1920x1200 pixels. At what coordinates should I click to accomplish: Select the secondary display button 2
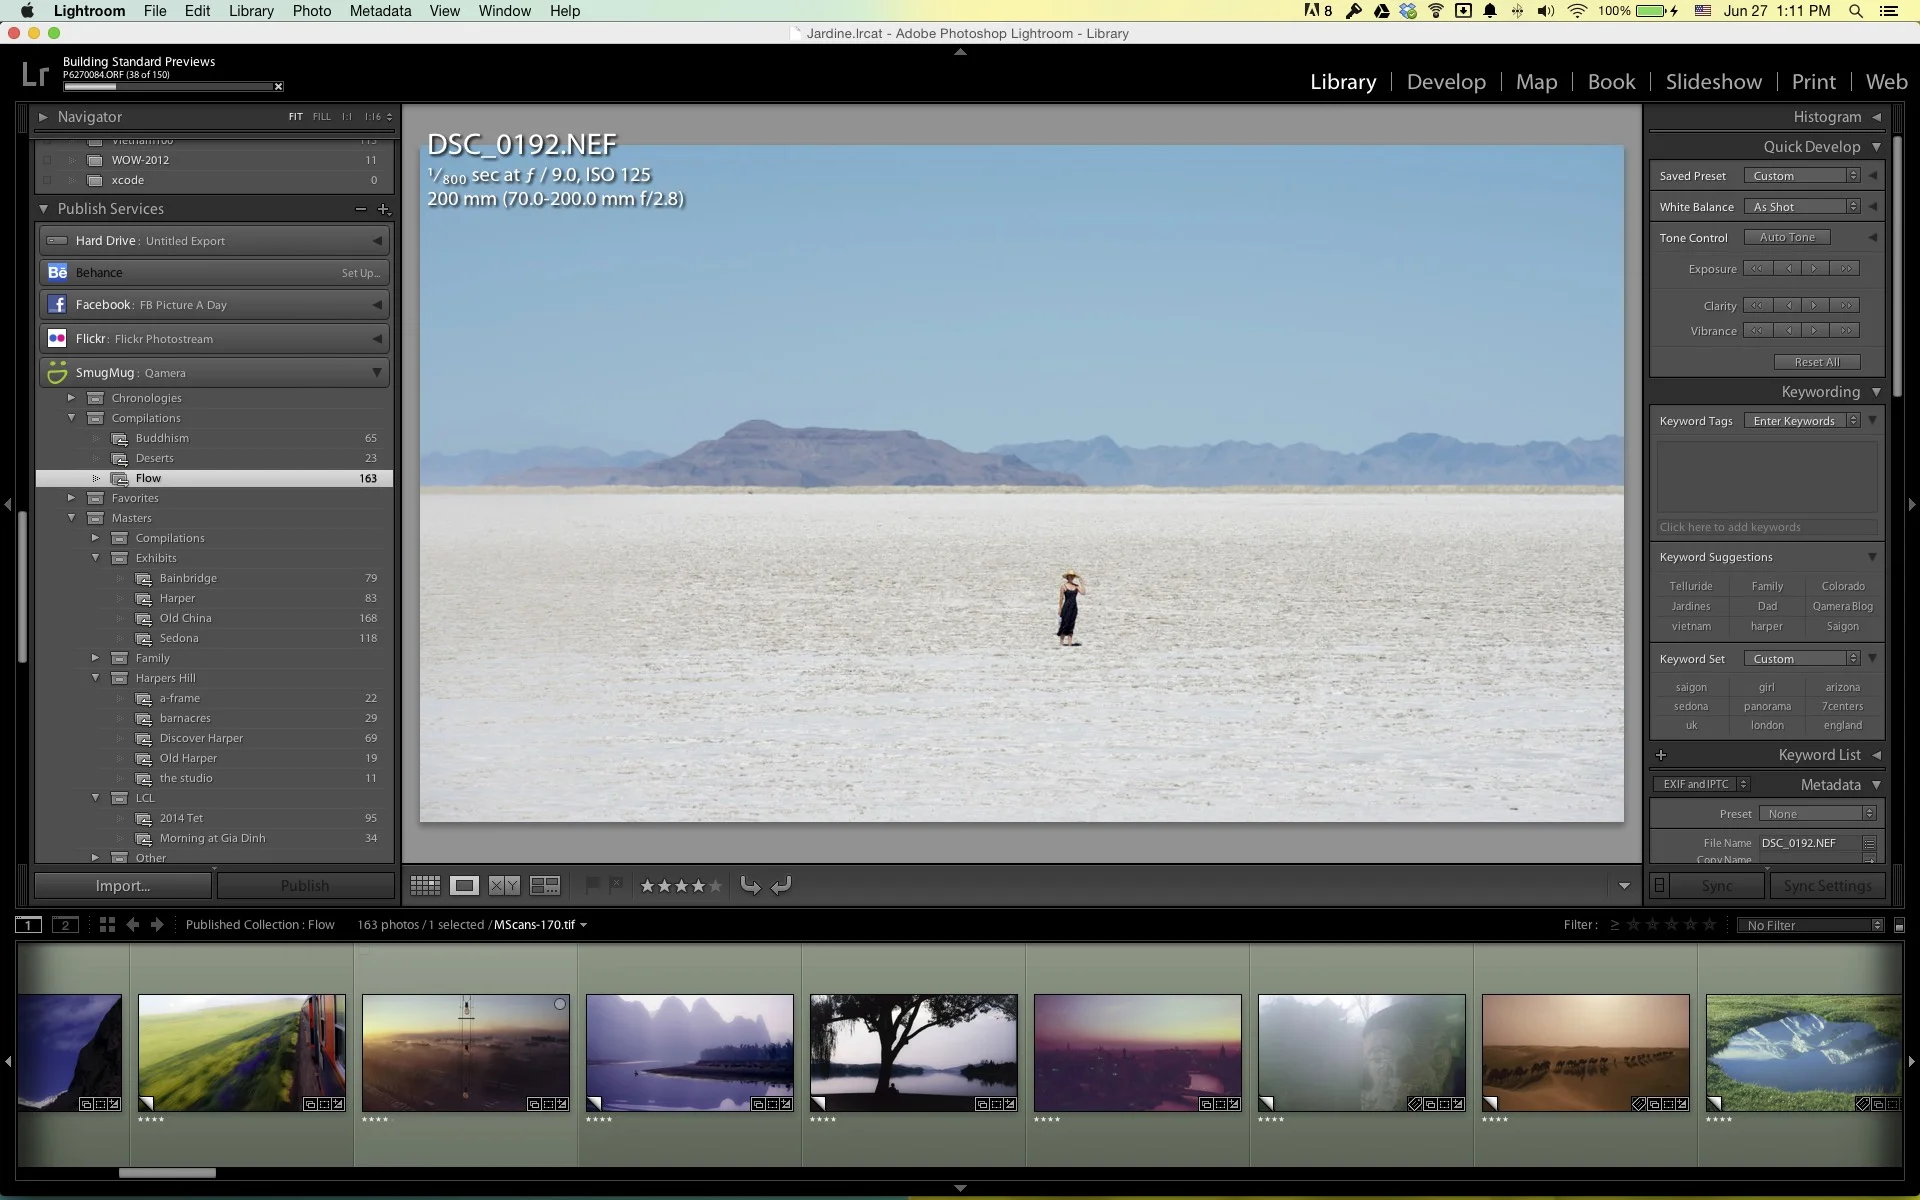(65, 925)
